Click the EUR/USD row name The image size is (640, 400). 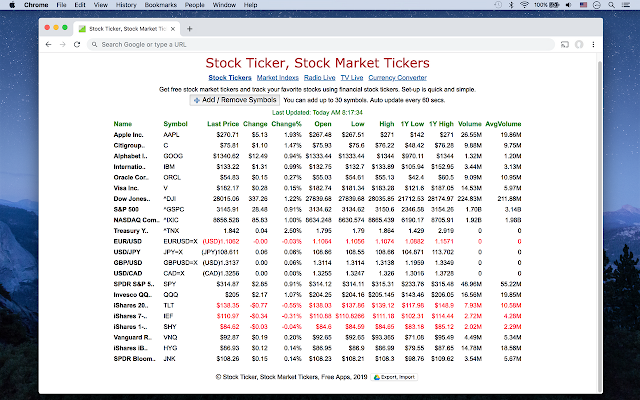coord(128,241)
